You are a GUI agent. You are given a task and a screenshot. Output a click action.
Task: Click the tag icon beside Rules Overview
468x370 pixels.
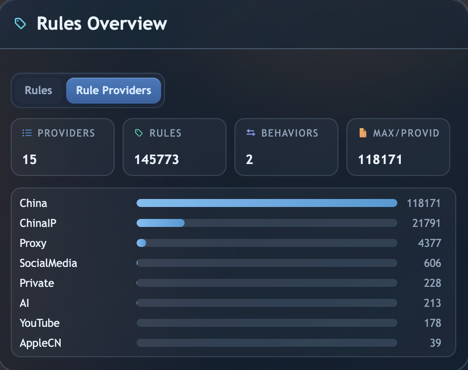point(20,24)
